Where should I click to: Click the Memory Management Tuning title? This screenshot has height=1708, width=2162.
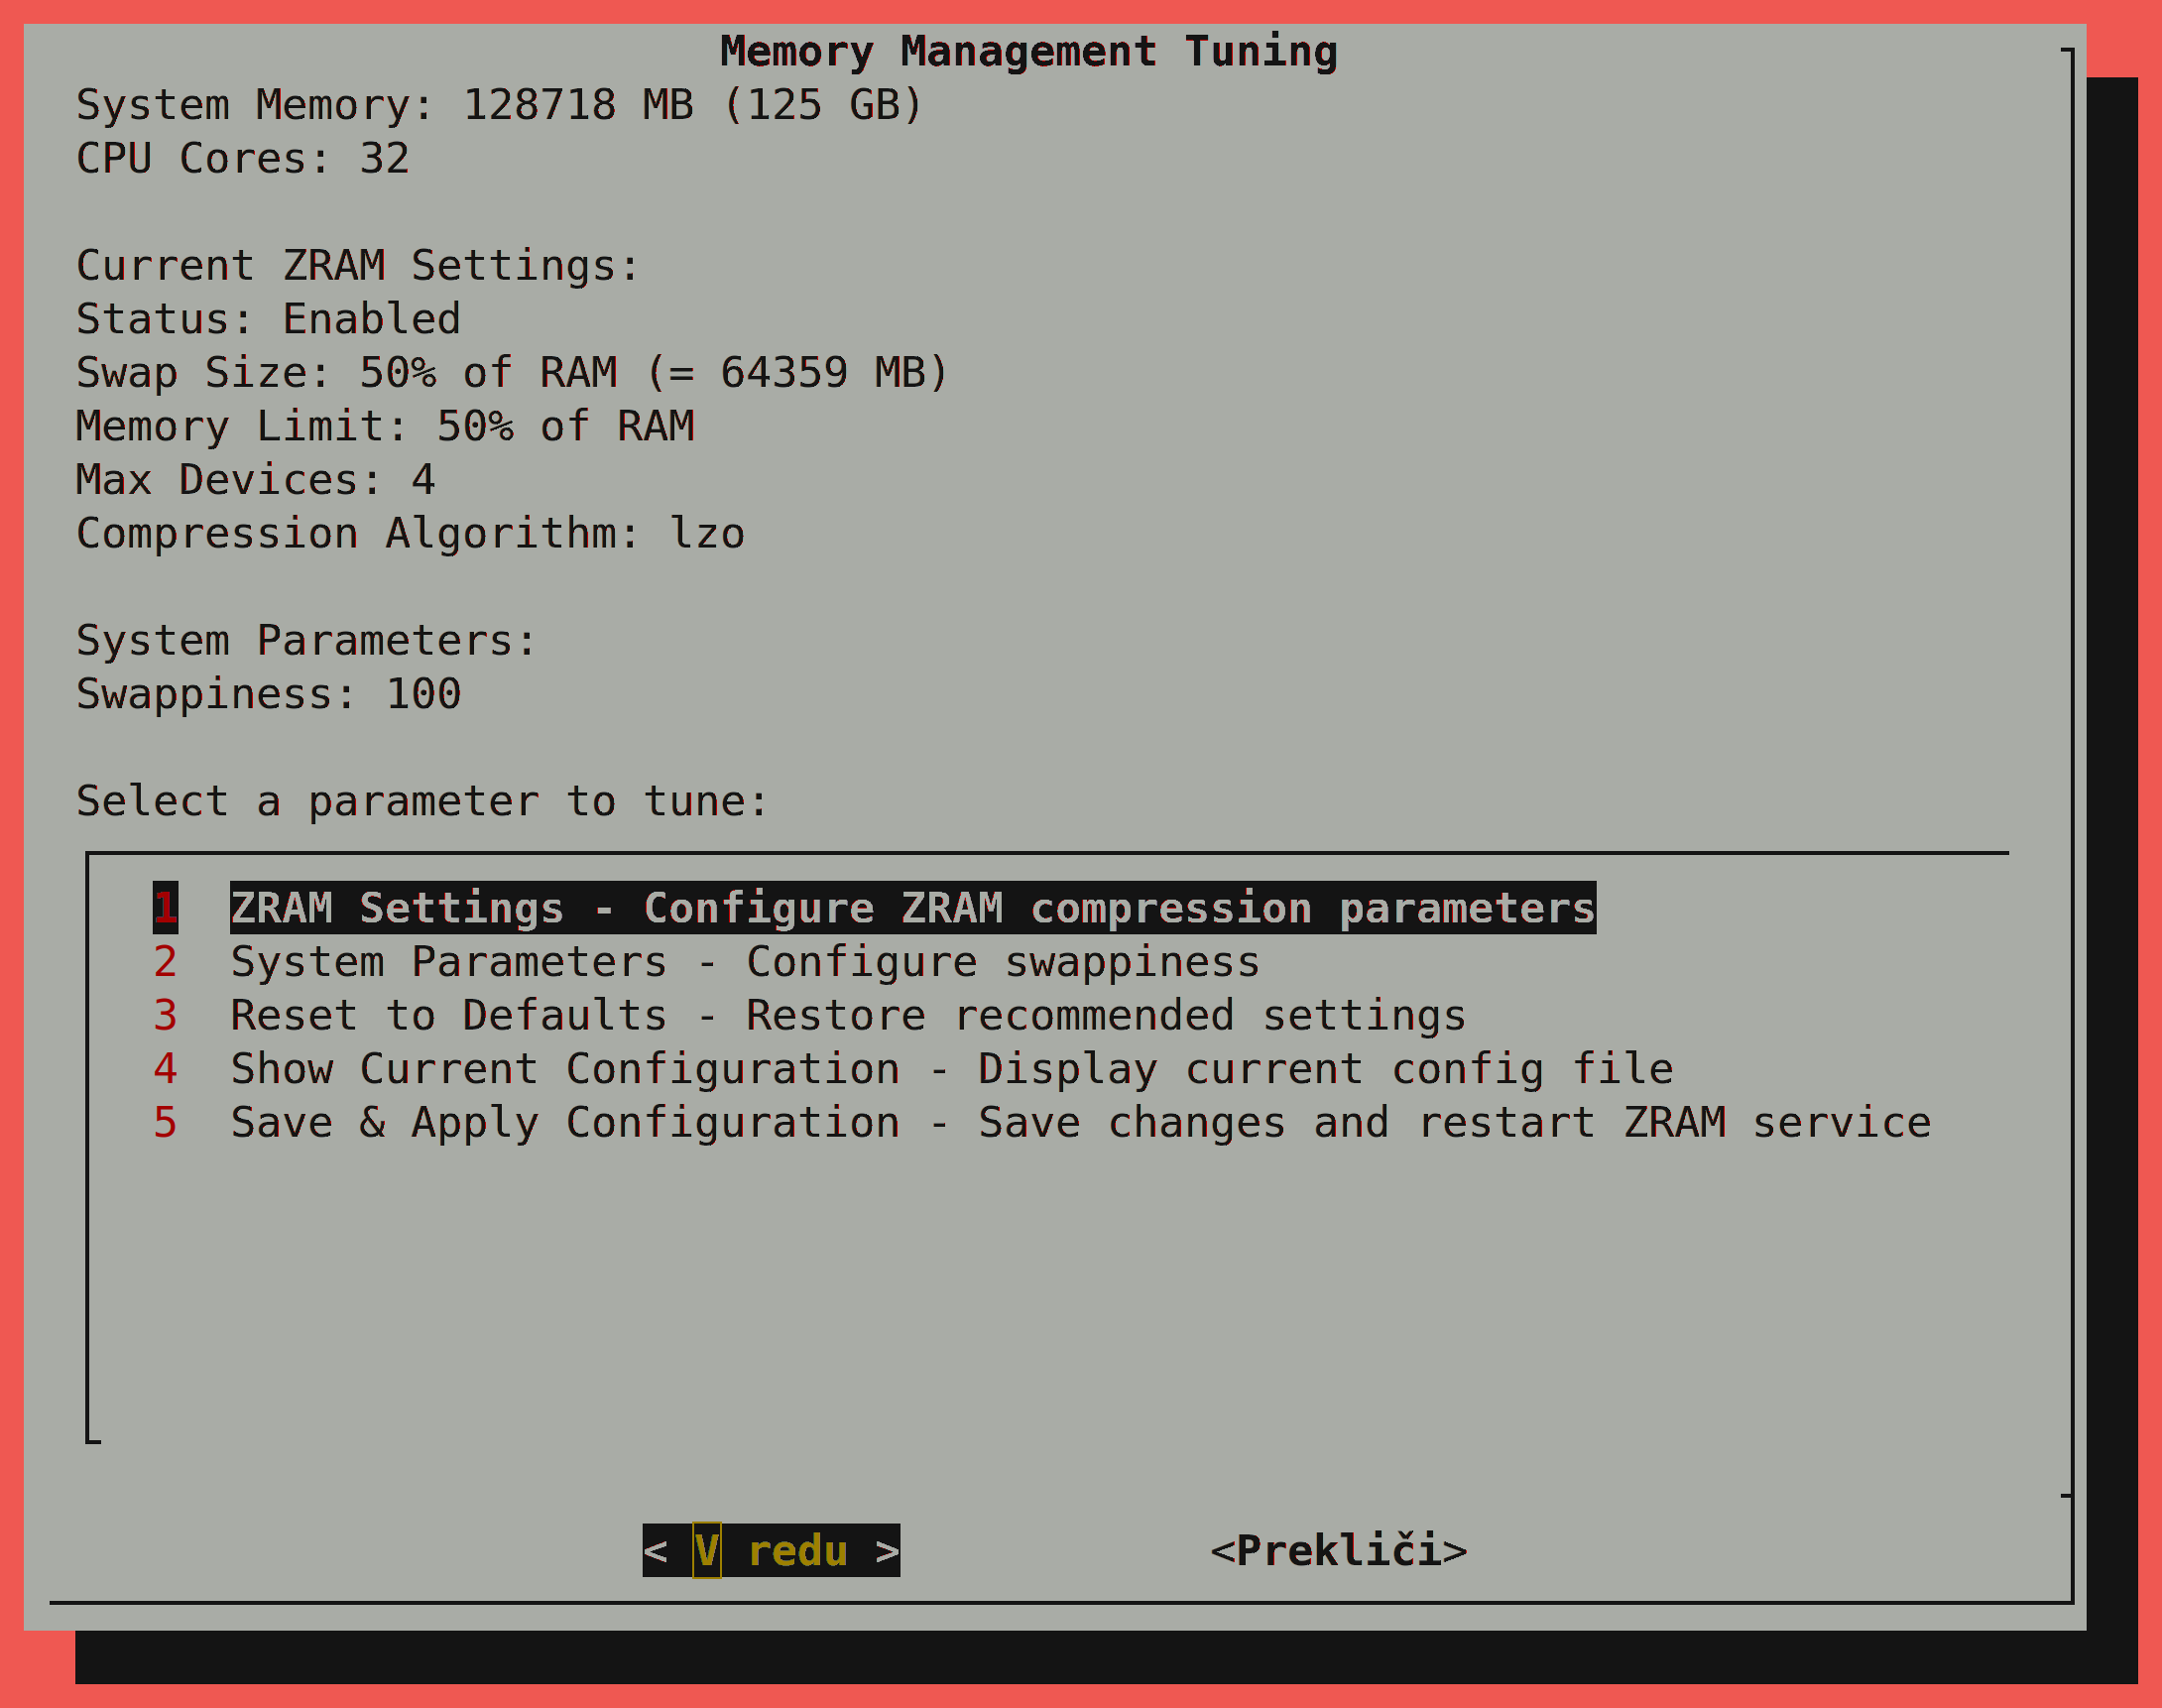[1028, 51]
